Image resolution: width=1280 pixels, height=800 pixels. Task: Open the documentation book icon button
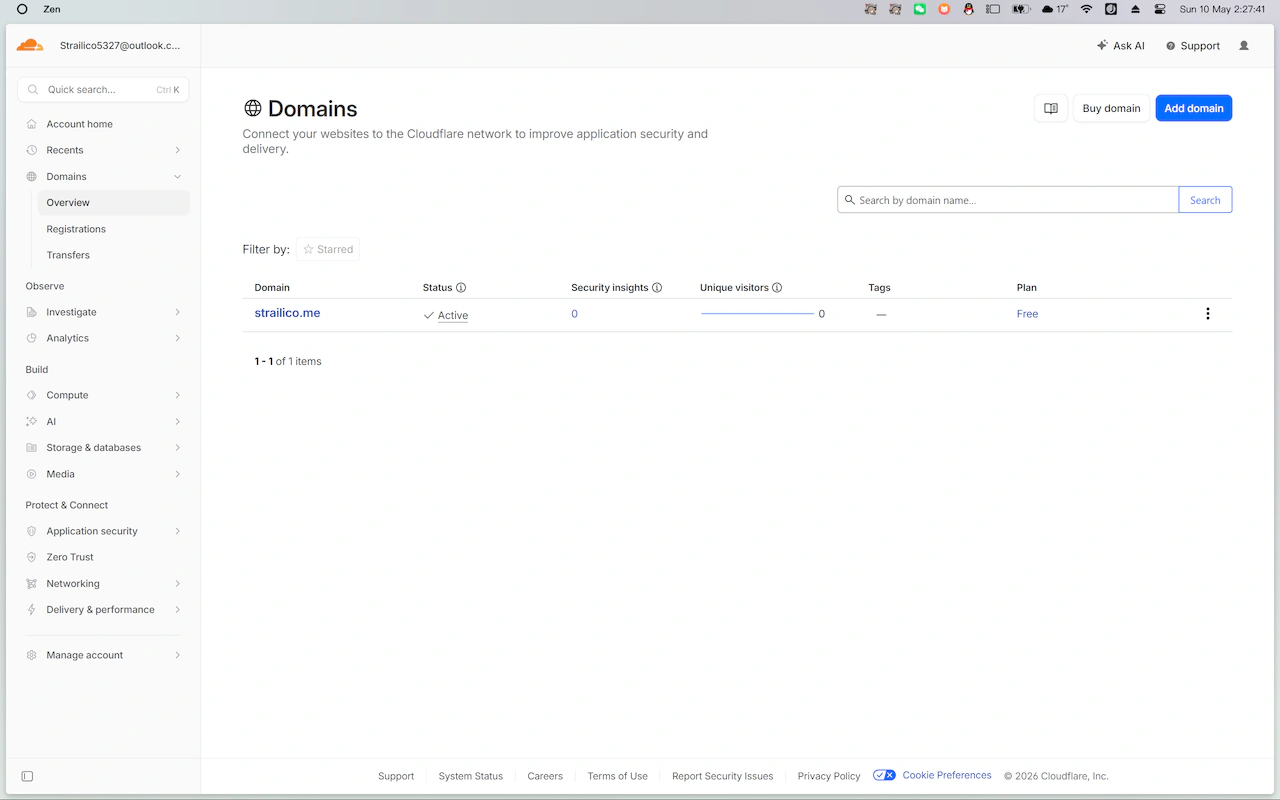(x=1051, y=108)
